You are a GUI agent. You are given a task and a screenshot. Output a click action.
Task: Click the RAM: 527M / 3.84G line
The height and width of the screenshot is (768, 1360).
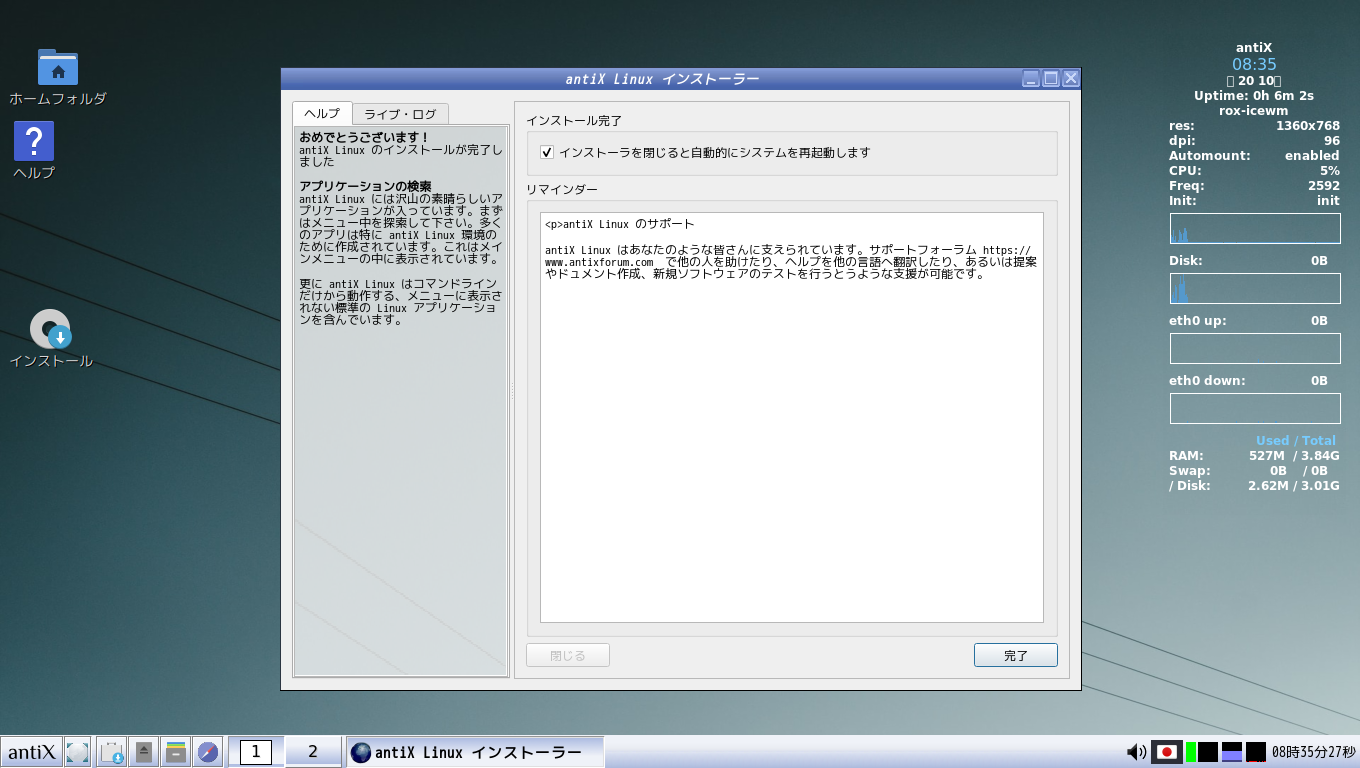click(x=1253, y=456)
